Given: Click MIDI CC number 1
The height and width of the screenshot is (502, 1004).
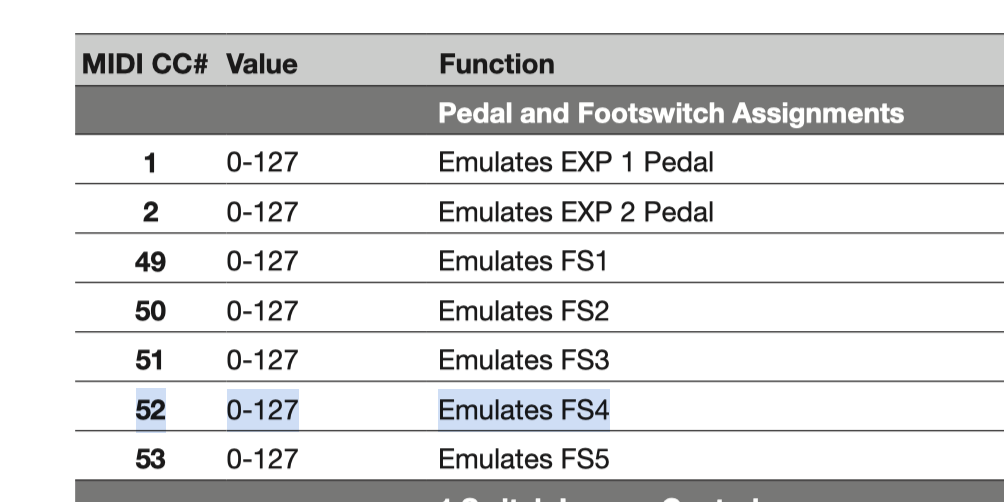Looking at the screenshot, I should coord(151,162).
